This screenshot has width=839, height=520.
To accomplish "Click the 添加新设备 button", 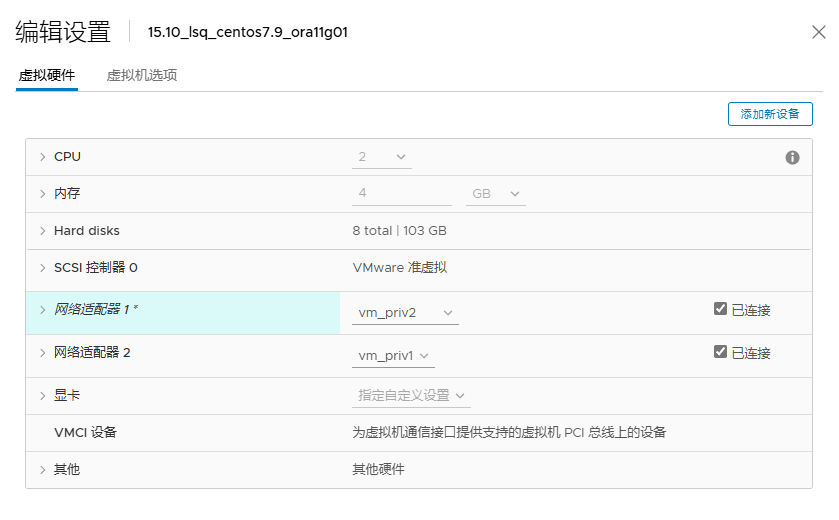I will pos(770,114).
